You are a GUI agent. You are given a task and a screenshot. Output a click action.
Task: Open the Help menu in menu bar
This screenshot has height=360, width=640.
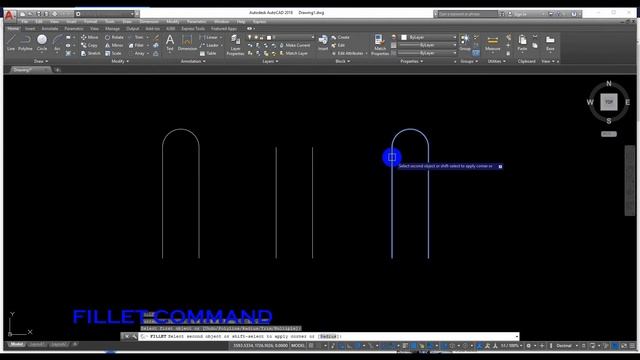241,22
